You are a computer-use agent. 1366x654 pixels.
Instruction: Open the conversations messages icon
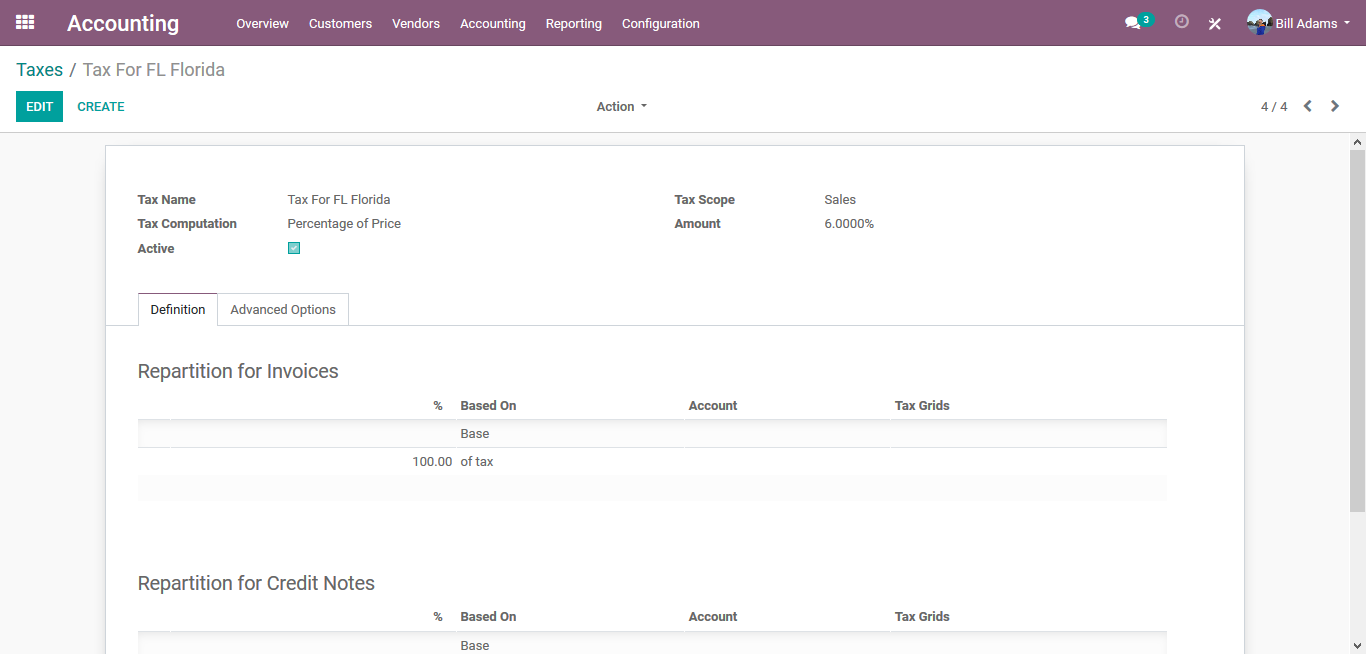click(1132, 23)
